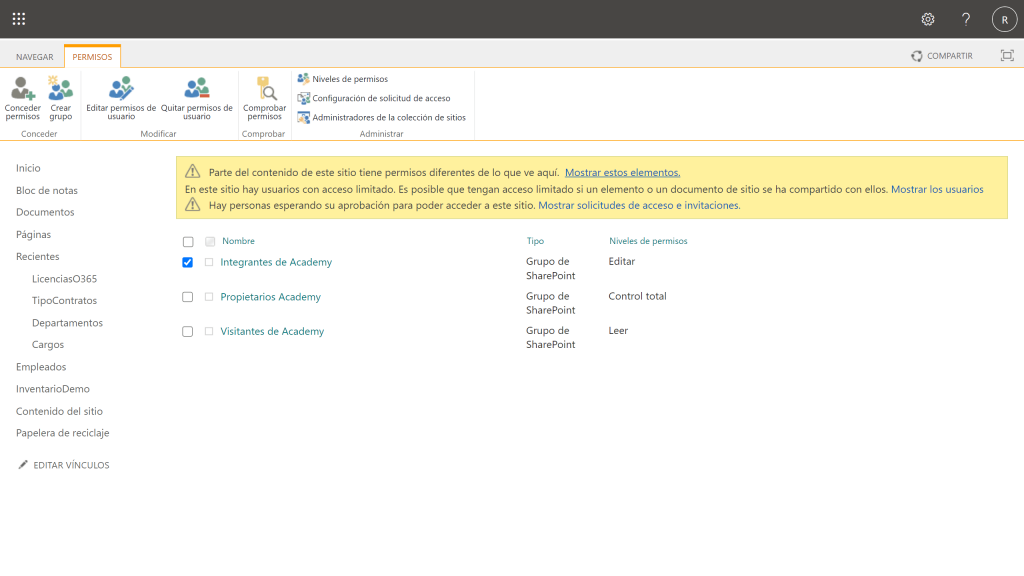Switch to the NAVEGAR tab
The image size is (1024, 576).
[x=34, y=56]
